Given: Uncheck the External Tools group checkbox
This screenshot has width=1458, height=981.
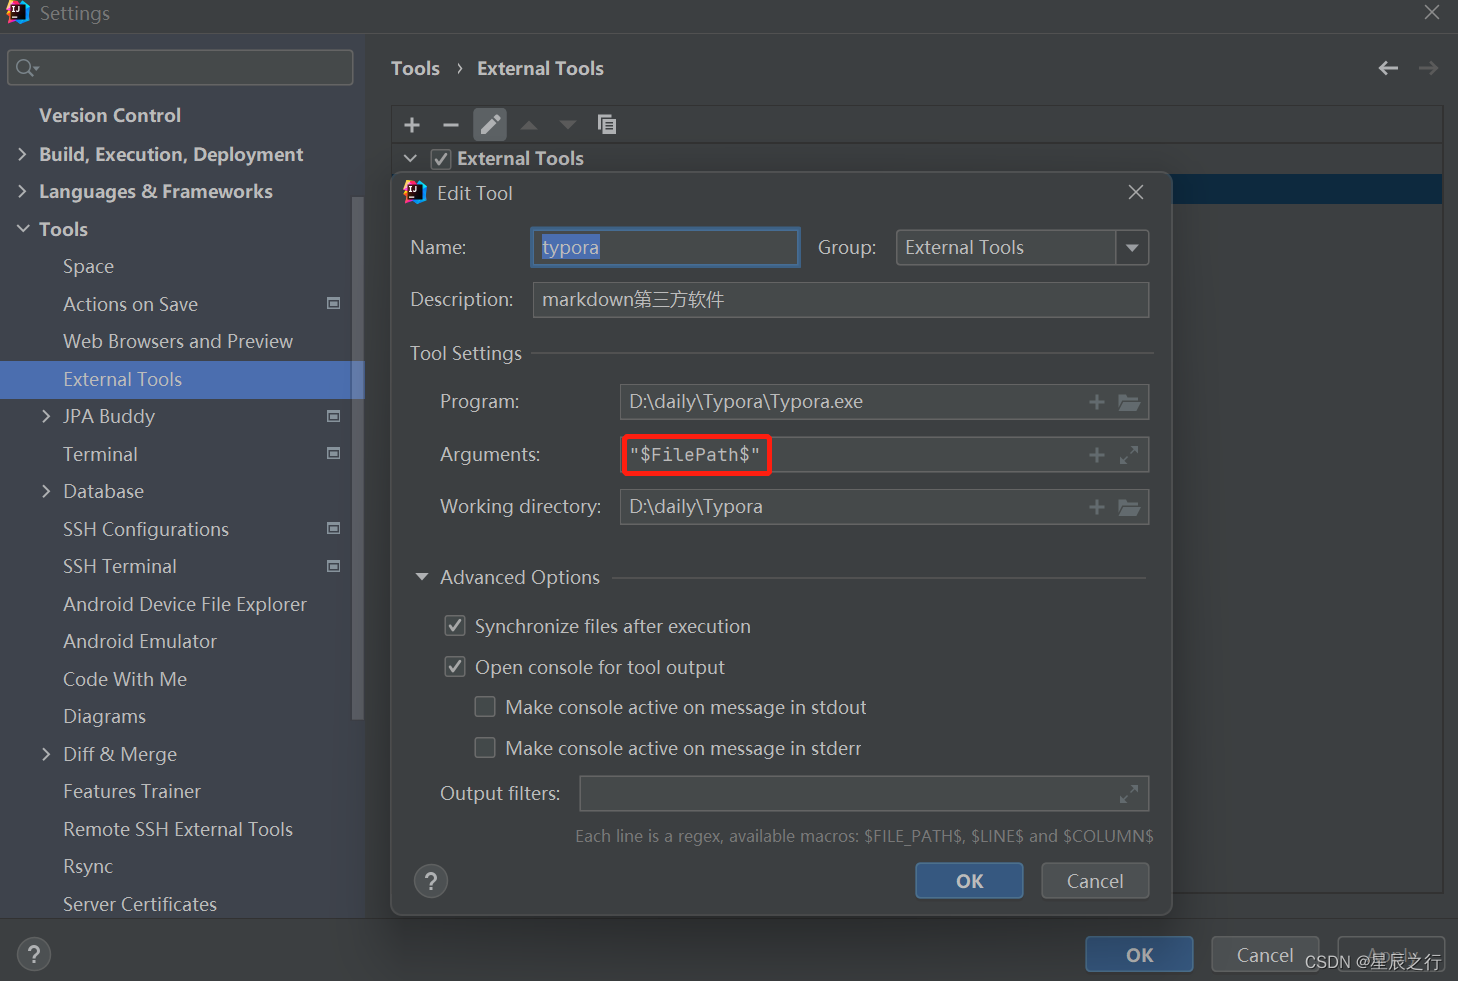Looking at the screenshot, I should [441, 159].
